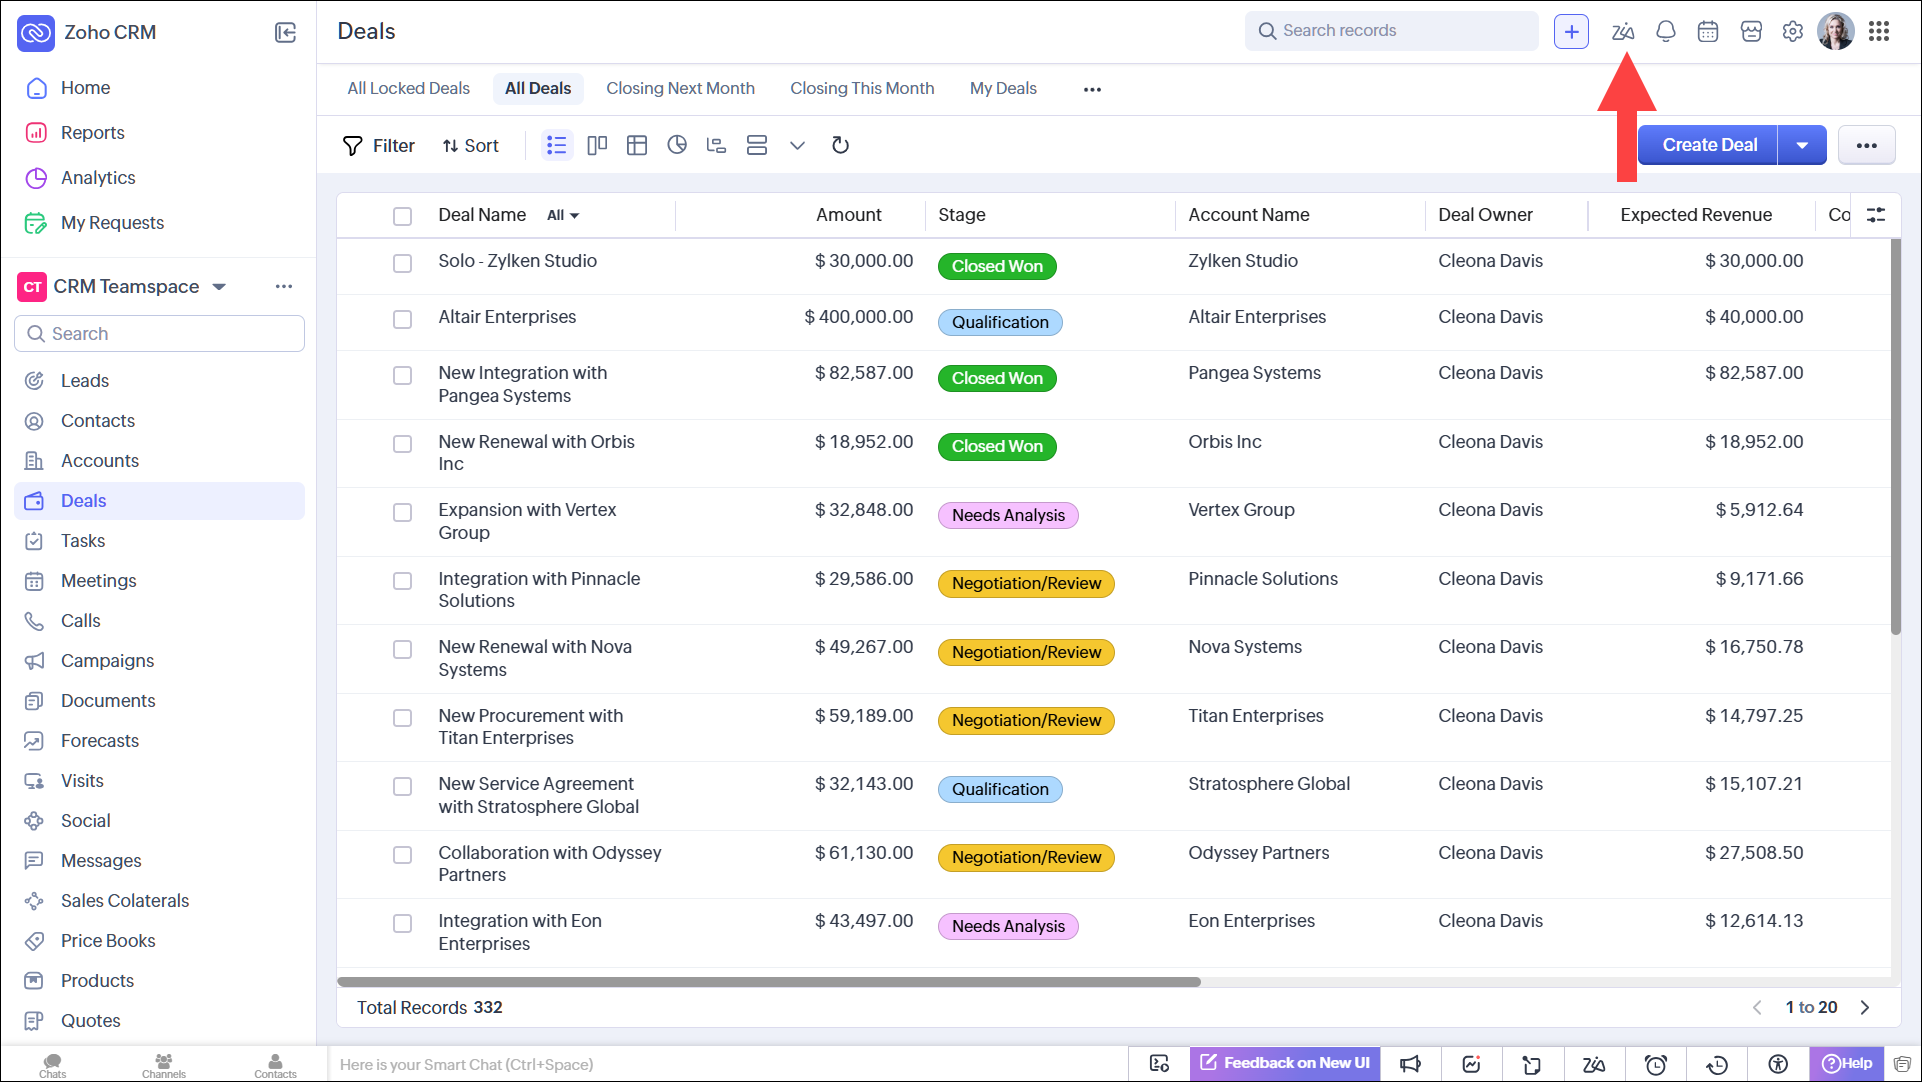Open the Filter panel
The width and height of the screenshot is (1922, 1082).
[x=379, y=146]
